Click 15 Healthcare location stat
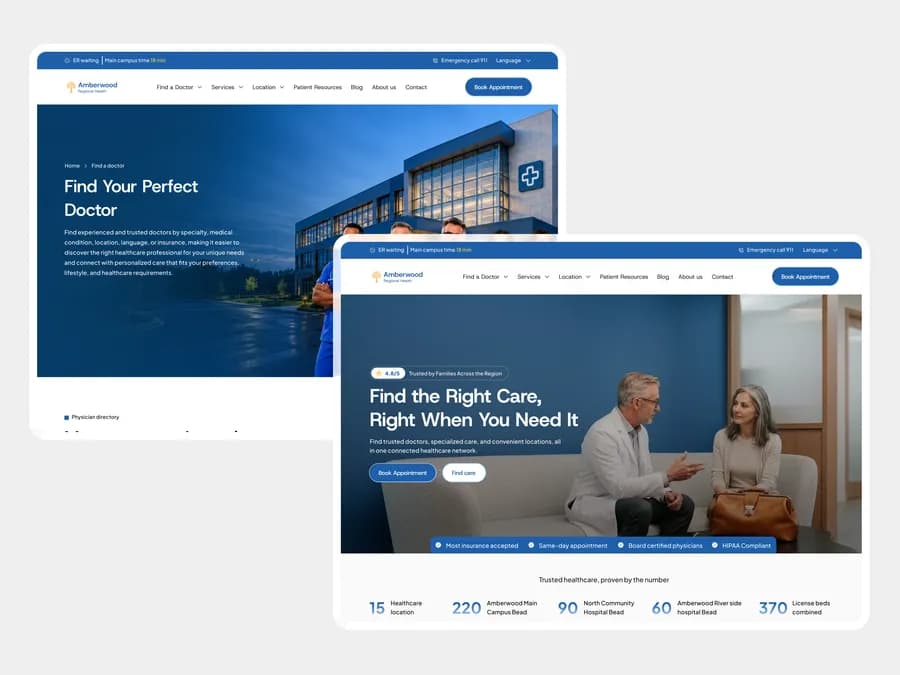The width and height of the screenshot is (900, 675). (395, 608)
